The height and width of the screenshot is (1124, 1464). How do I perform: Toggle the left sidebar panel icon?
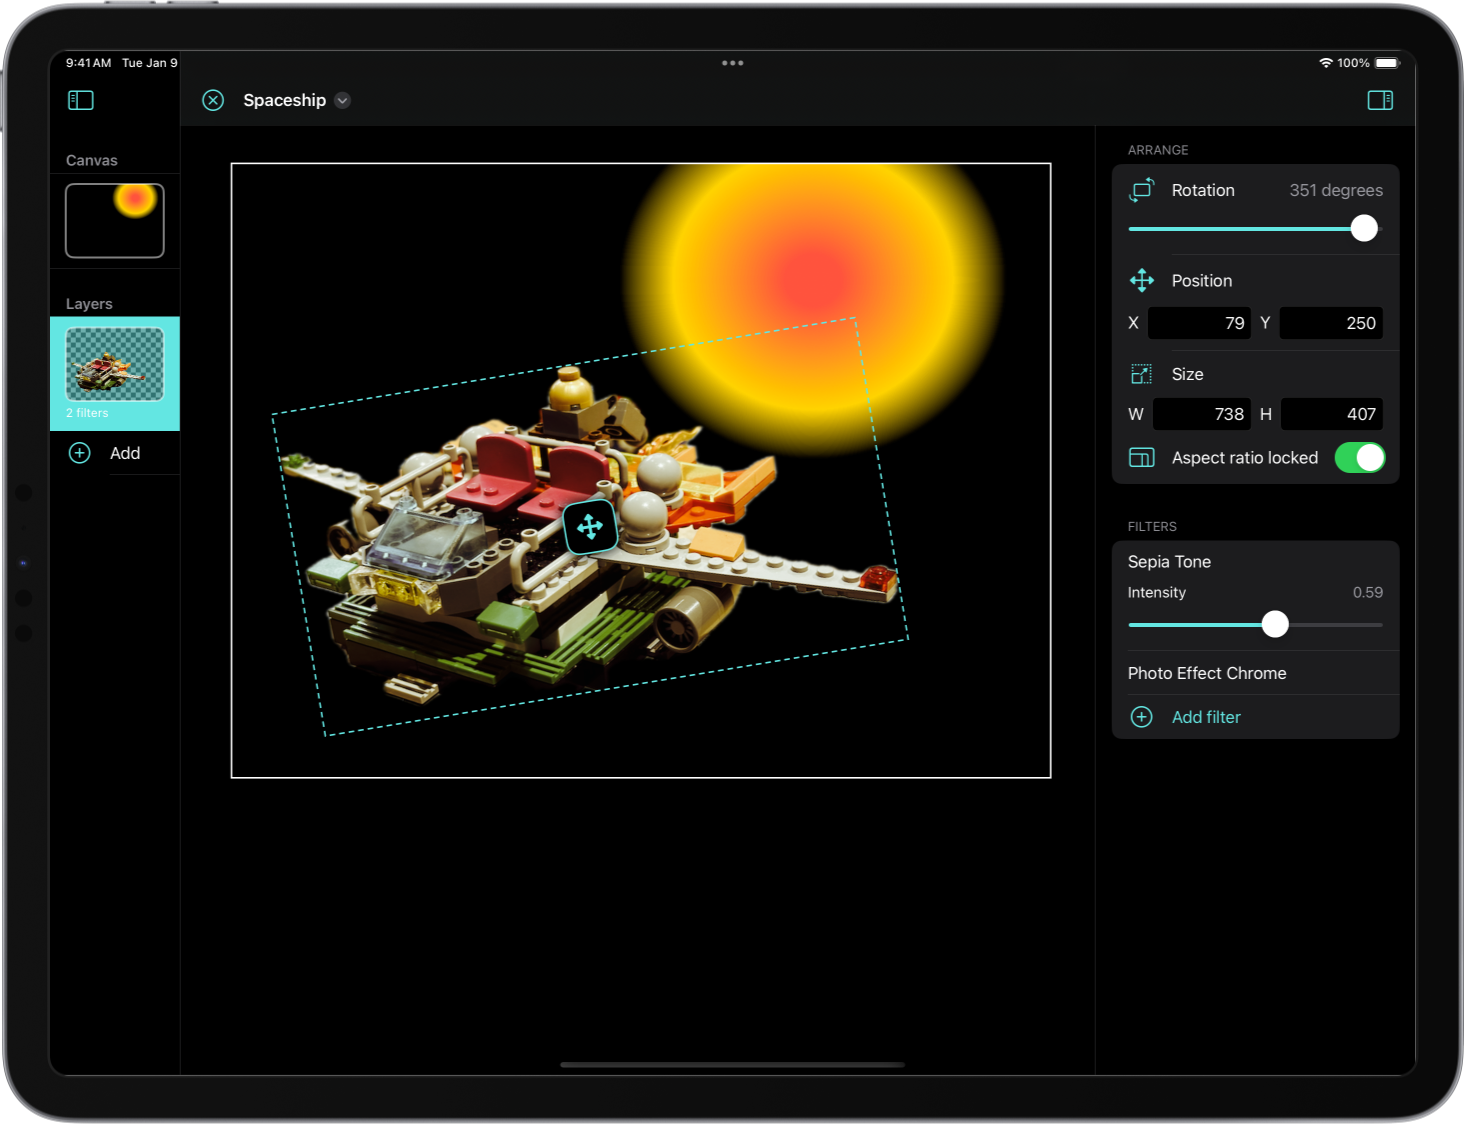81,100
